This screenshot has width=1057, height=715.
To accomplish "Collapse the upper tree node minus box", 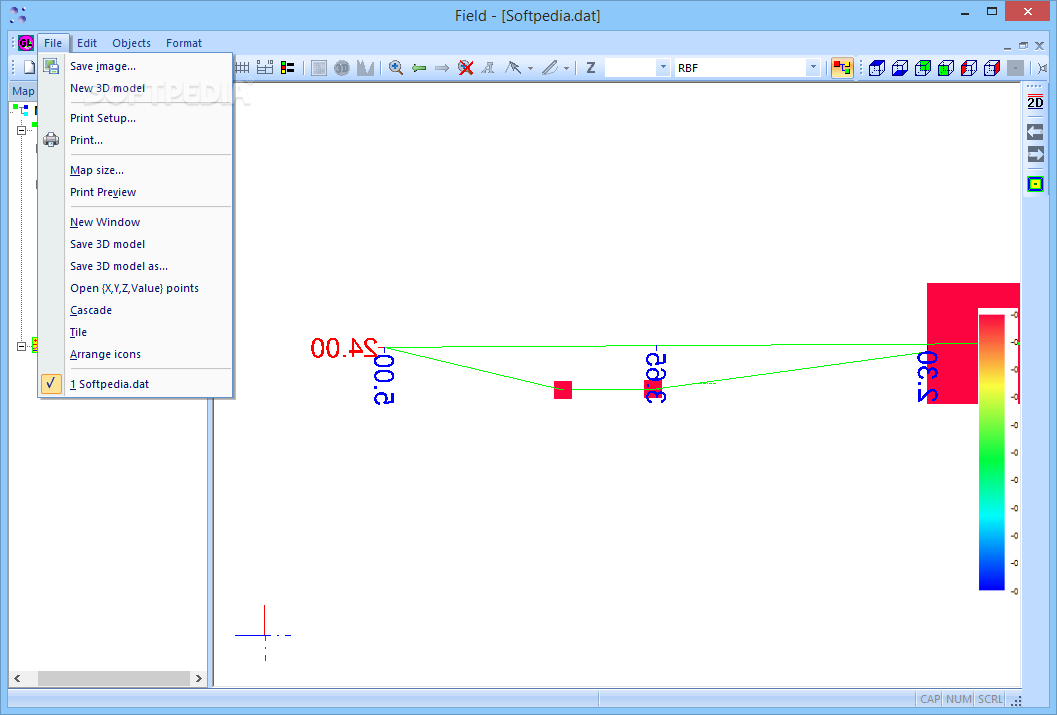I will [x=22, y=130].
